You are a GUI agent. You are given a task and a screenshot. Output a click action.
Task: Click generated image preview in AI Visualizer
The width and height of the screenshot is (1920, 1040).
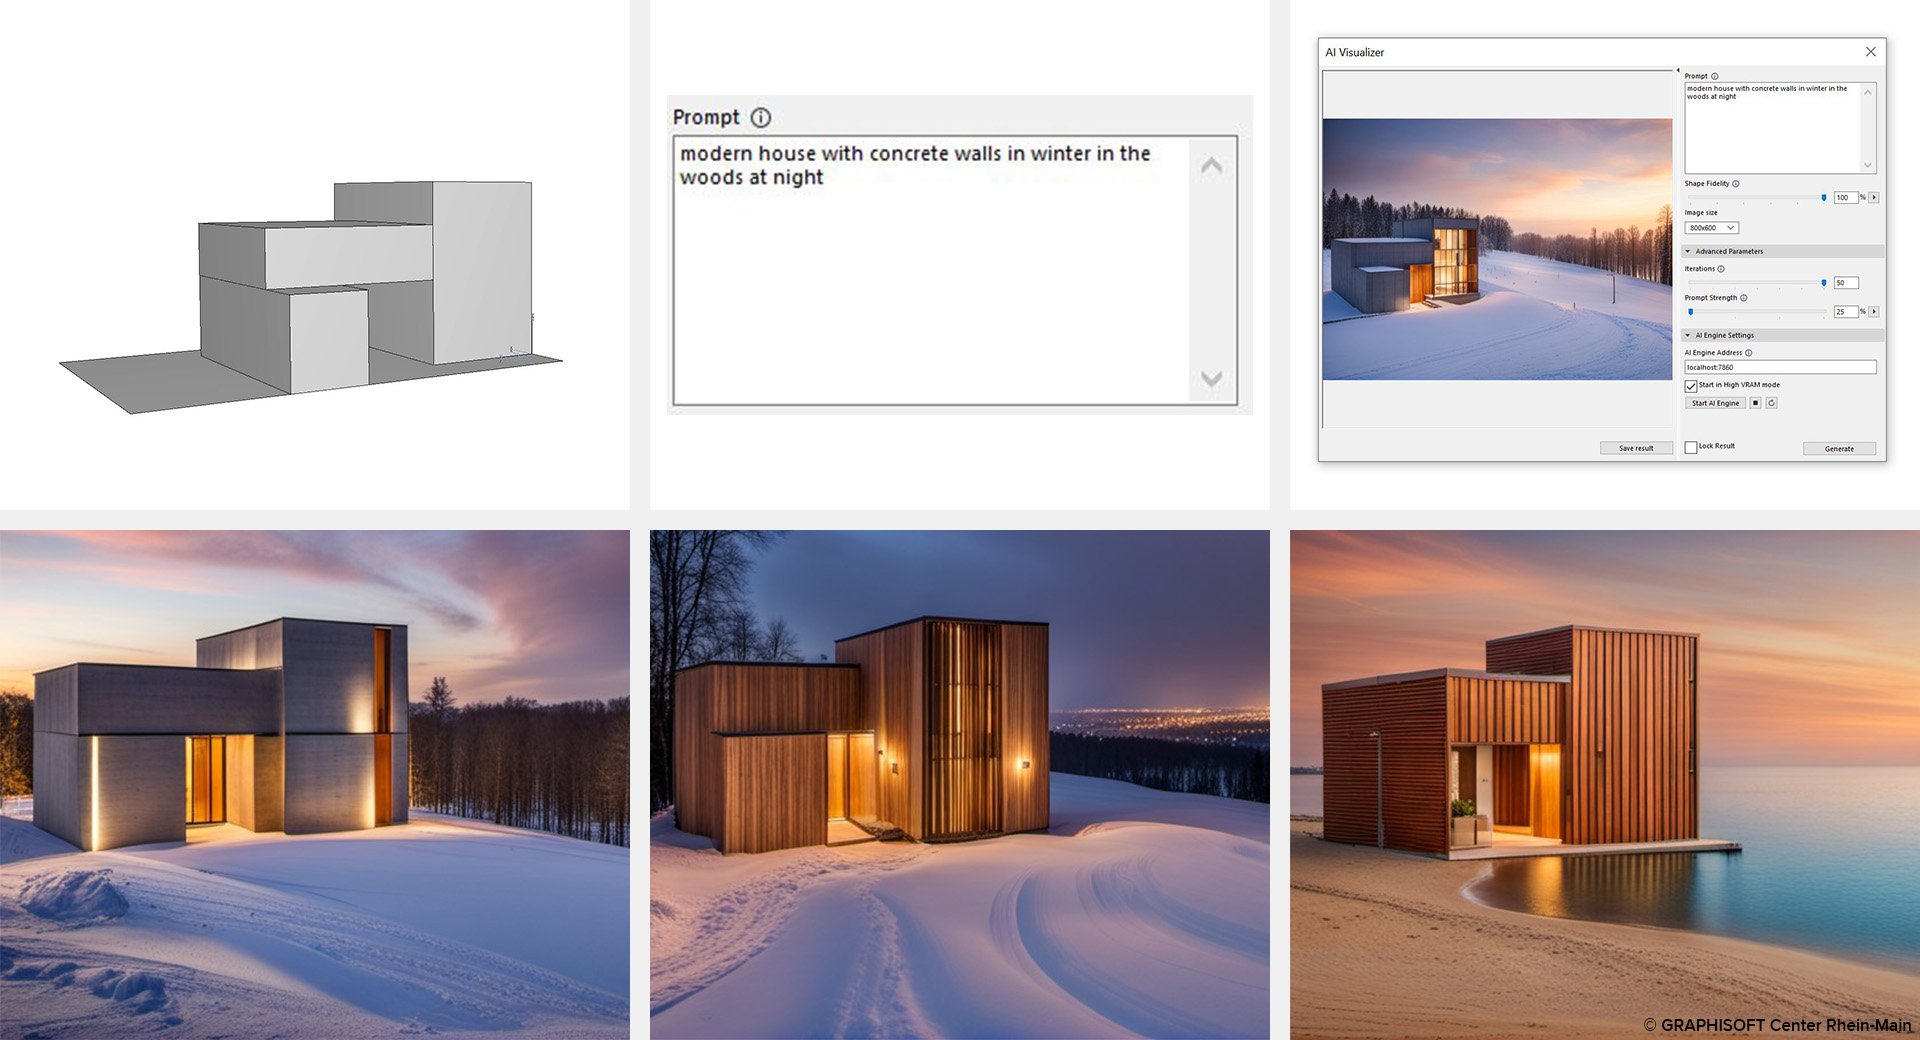(x=1497, y=249)
